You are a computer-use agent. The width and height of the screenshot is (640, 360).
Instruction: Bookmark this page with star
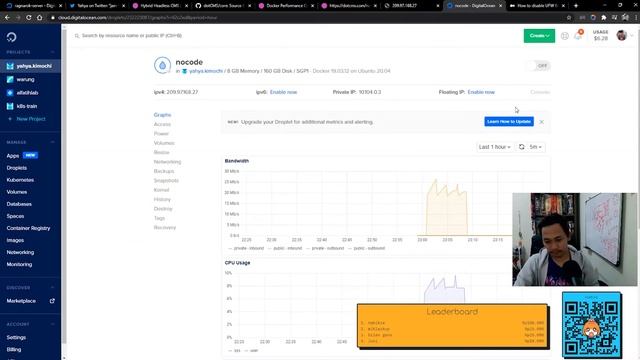click(x=569, y=18)
